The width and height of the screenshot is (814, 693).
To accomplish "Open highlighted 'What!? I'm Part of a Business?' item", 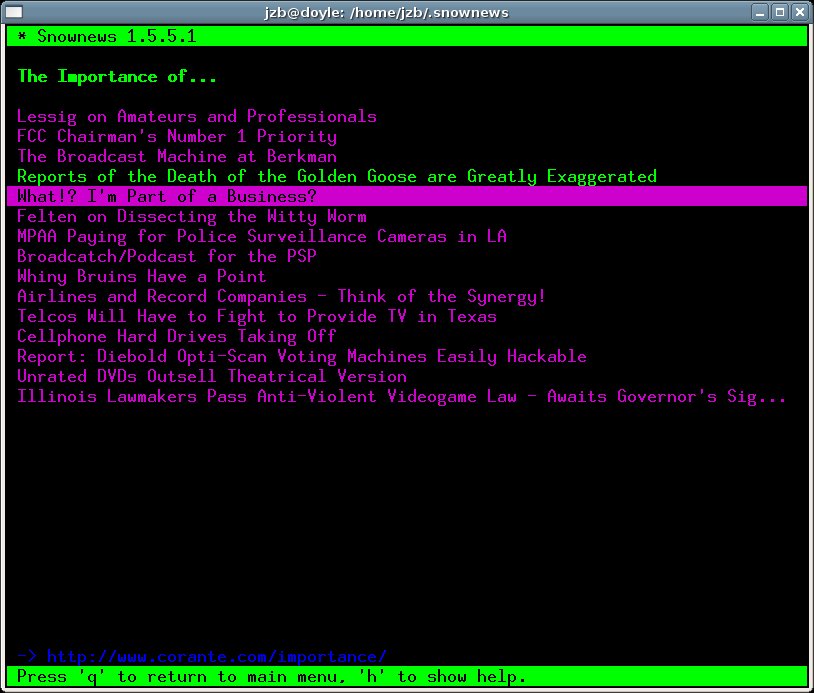I will [x=407, y=196].
